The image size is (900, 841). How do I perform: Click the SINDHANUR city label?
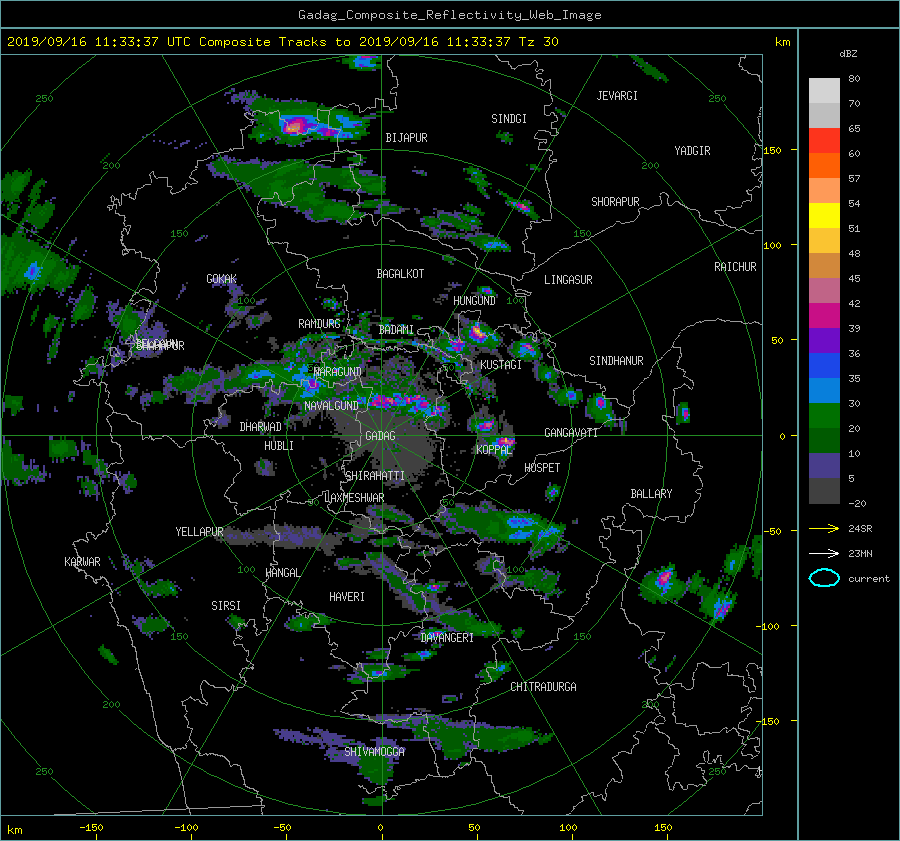(616, 361)
